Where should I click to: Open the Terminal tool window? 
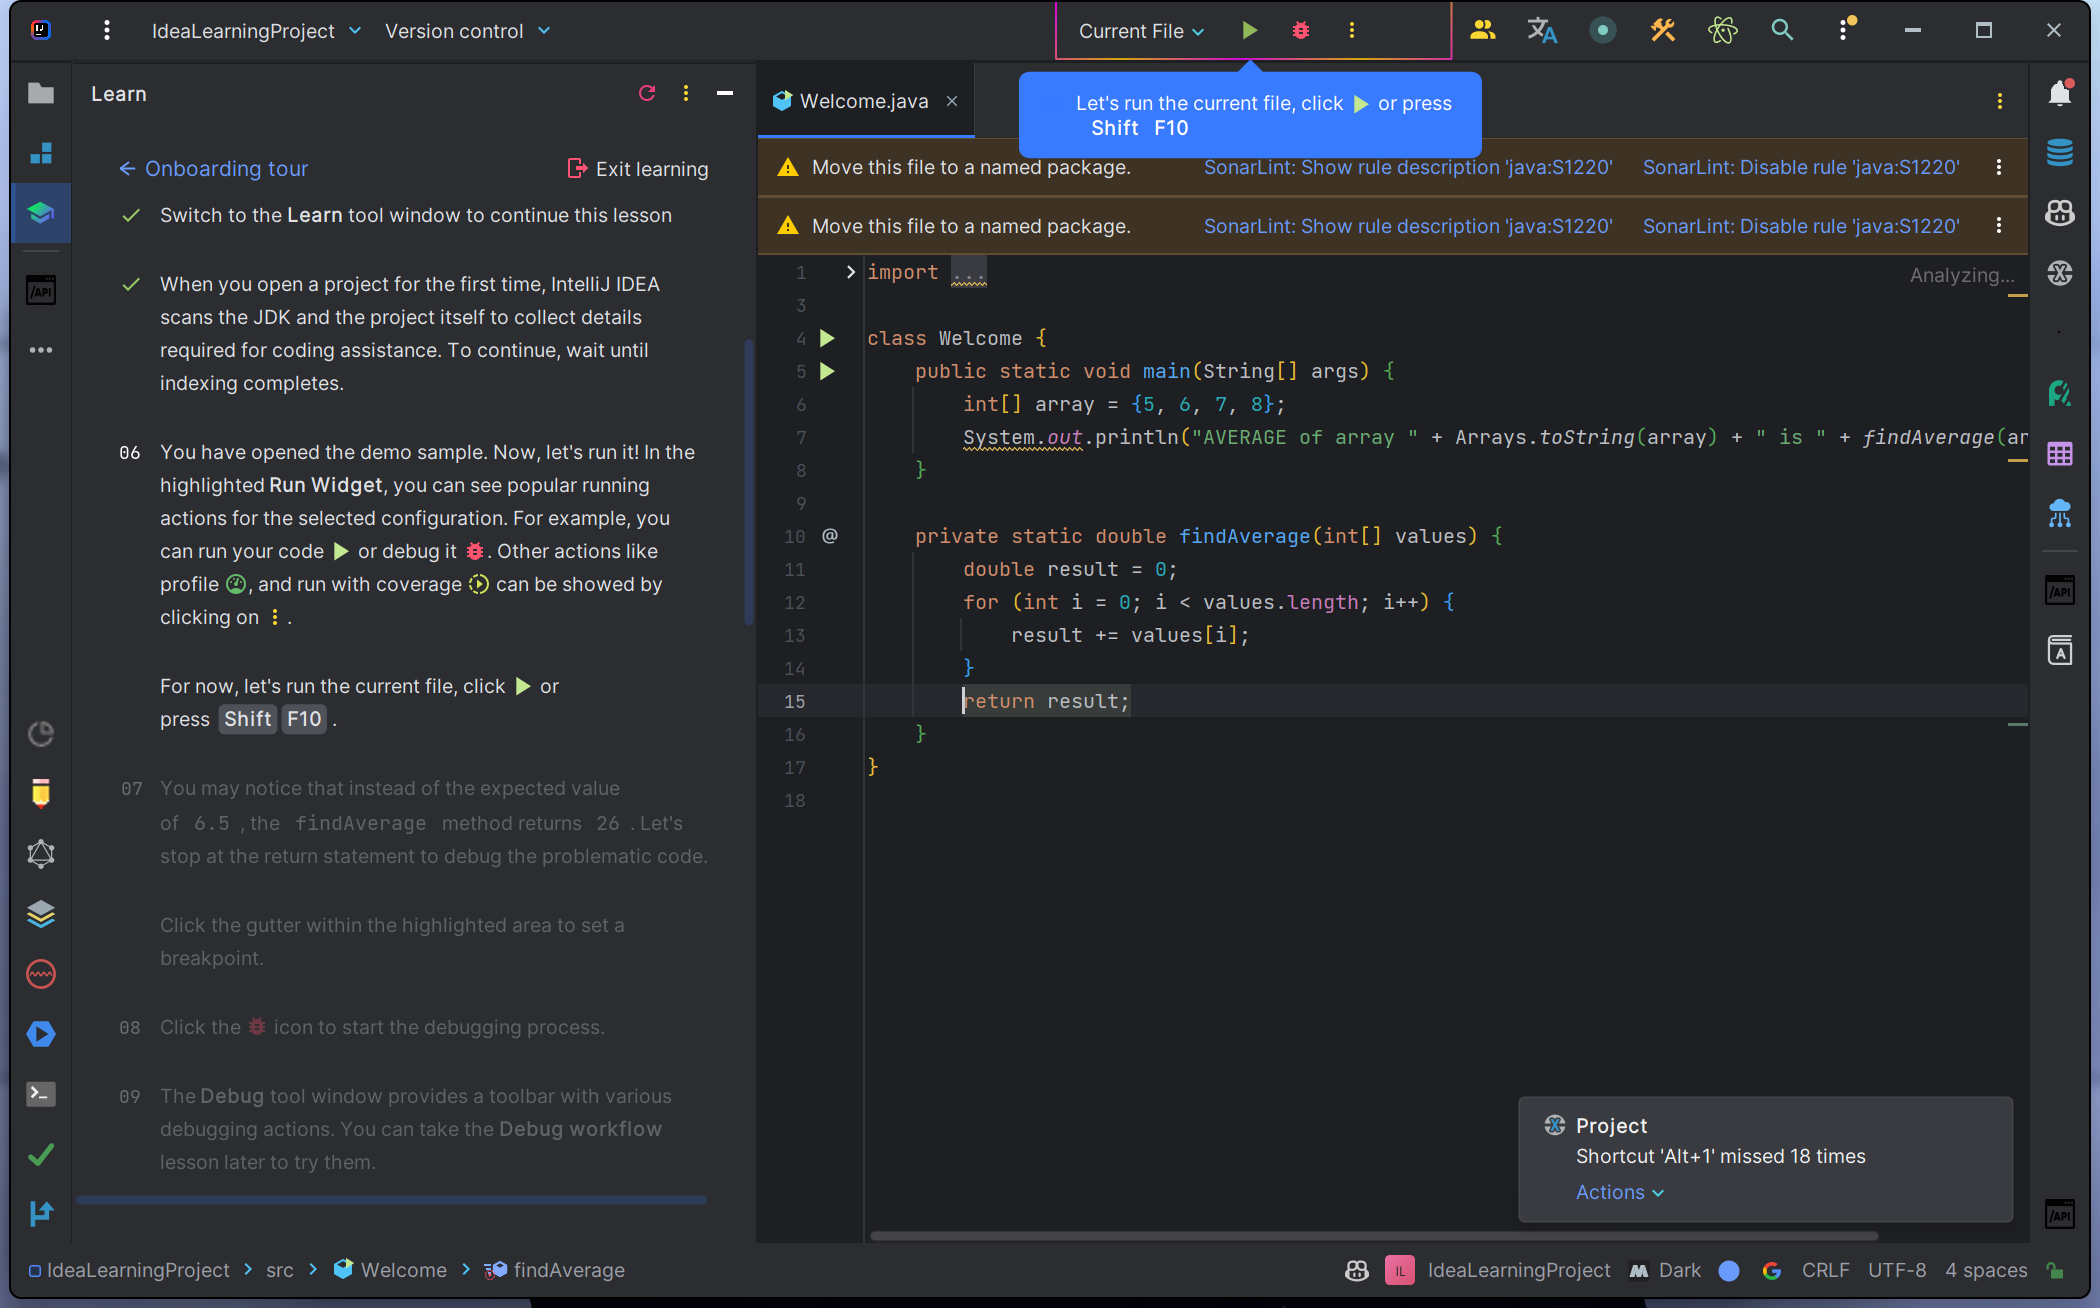(41, 1094)
